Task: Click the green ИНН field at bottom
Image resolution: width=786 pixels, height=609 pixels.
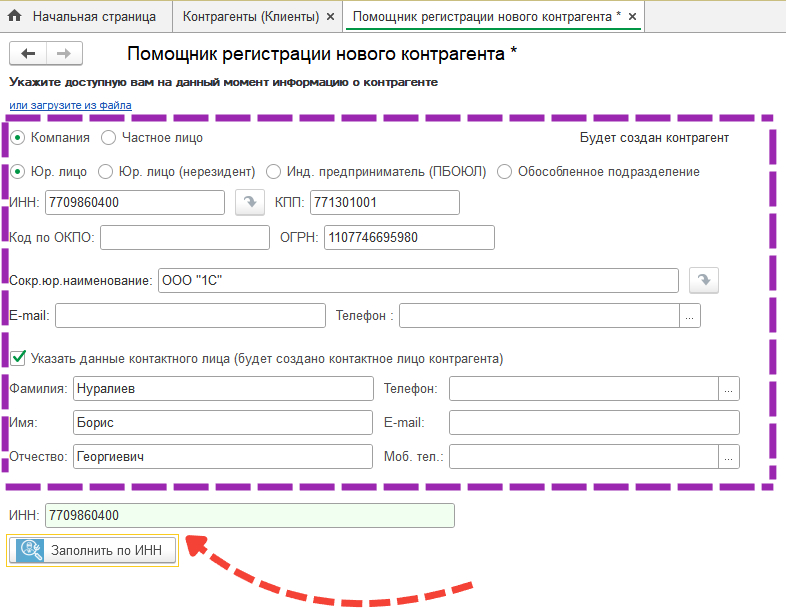Action: (x=250, y=515)
